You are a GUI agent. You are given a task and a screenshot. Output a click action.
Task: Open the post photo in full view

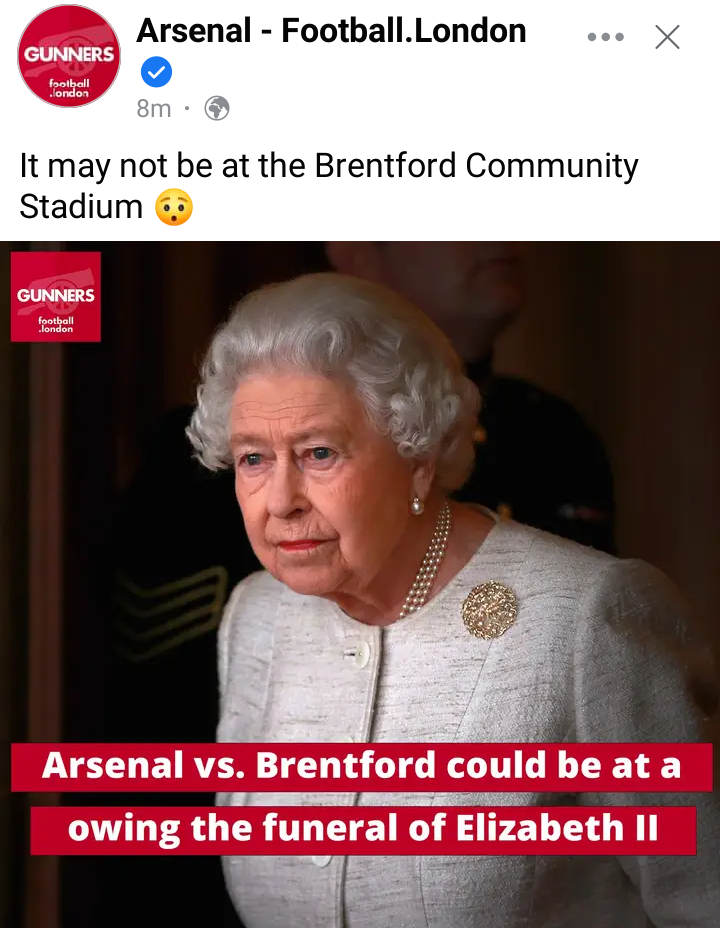[x=360, y=584]
